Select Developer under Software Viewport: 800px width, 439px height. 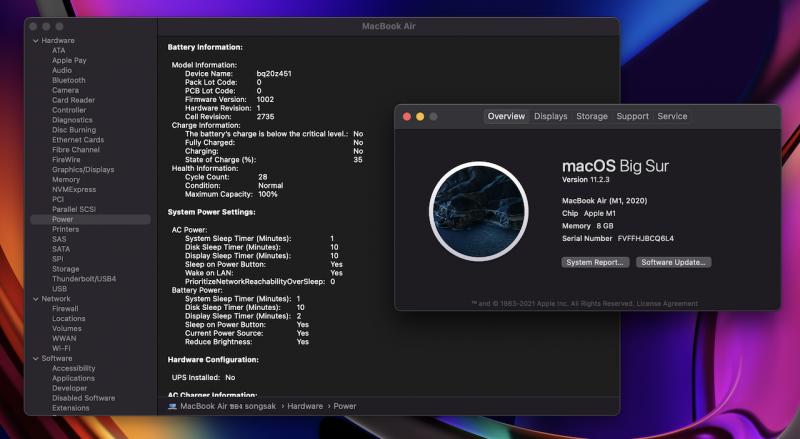click(x=69, y=388)
